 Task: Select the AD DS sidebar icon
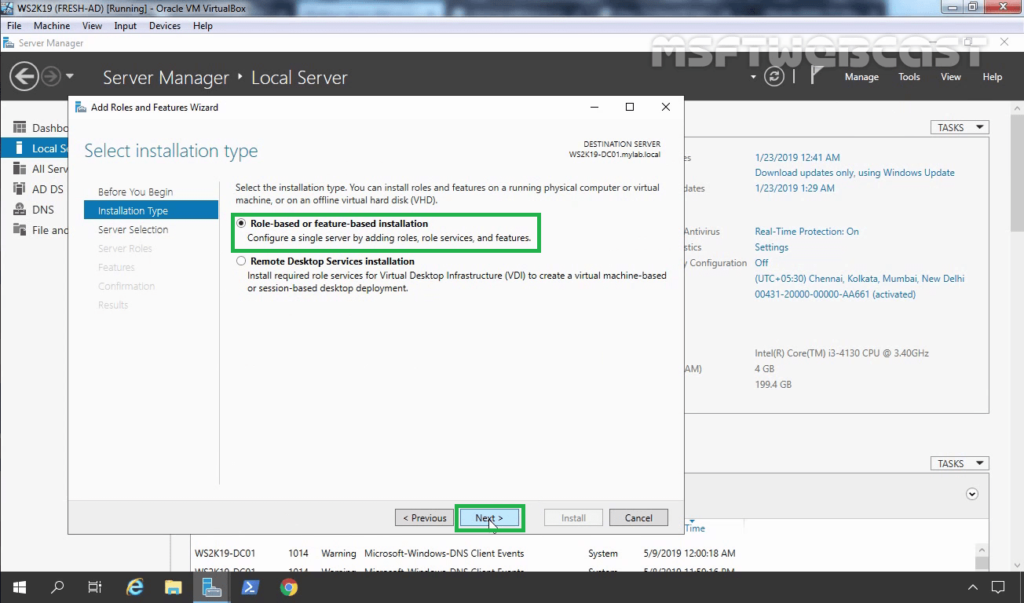[20, 189]
